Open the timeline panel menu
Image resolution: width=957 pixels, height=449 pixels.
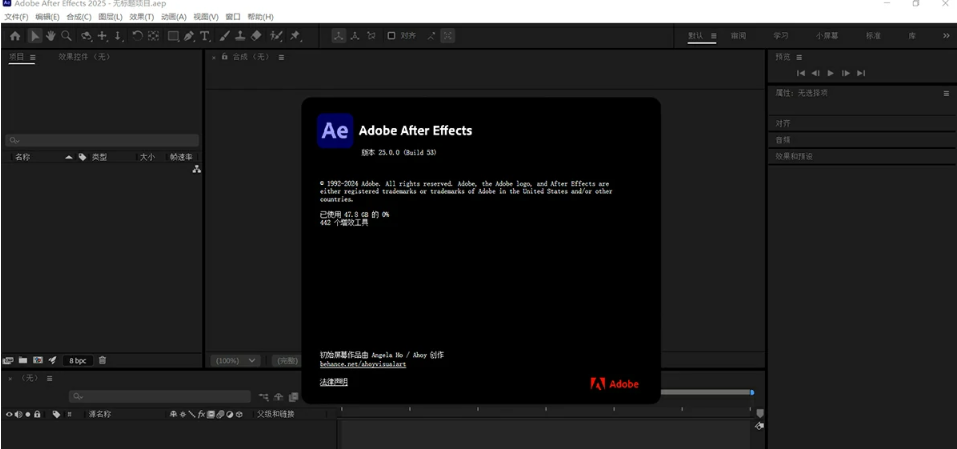point(49,378)
